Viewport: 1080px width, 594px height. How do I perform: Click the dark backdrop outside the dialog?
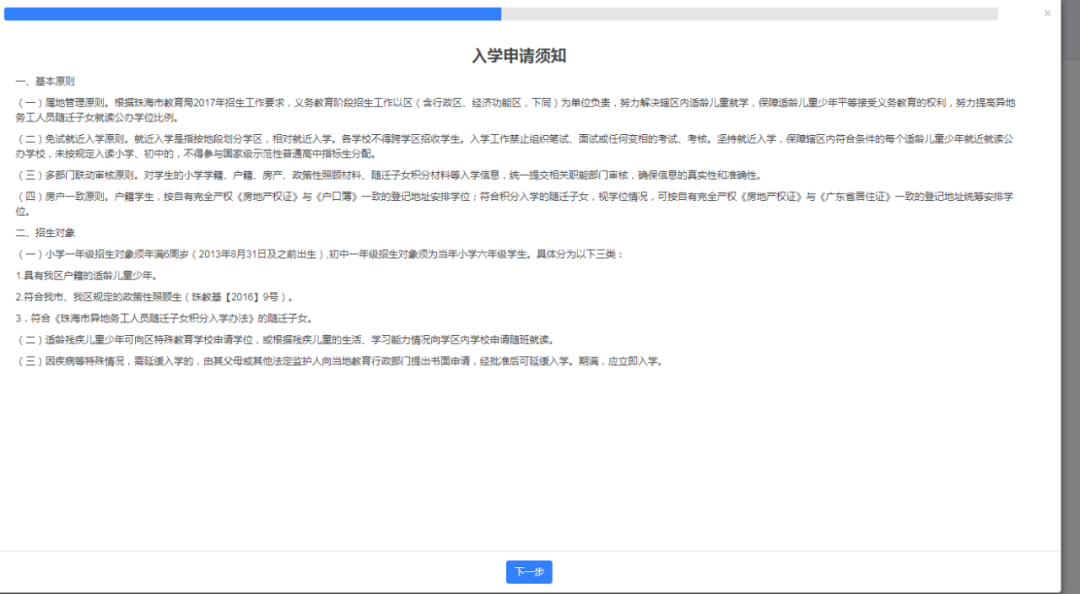pyautogui.click(x=1071, y=300)
